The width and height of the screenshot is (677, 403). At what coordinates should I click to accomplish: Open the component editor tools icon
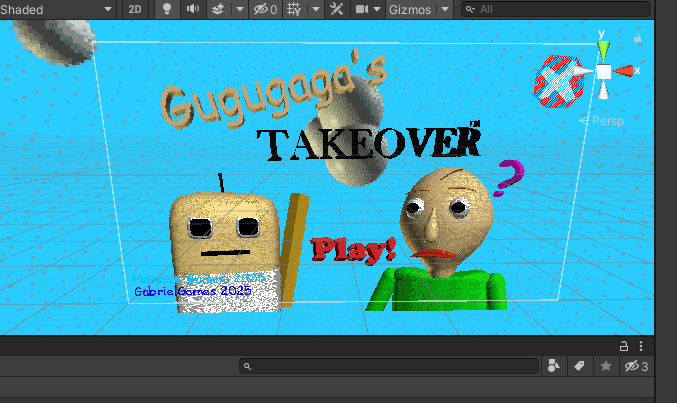(337, 10)
